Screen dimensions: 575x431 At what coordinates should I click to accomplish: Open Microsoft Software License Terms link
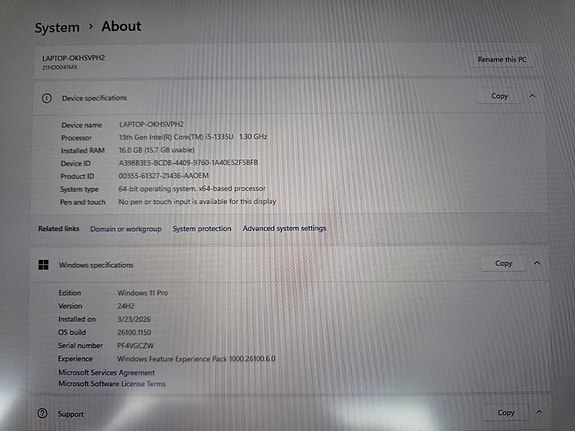[x=112, y=384]
